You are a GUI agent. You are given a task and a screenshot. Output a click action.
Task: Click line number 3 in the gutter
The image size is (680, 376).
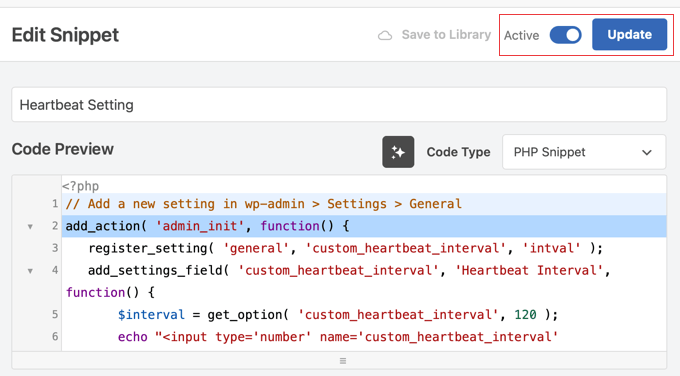click(x=55, y=248)
